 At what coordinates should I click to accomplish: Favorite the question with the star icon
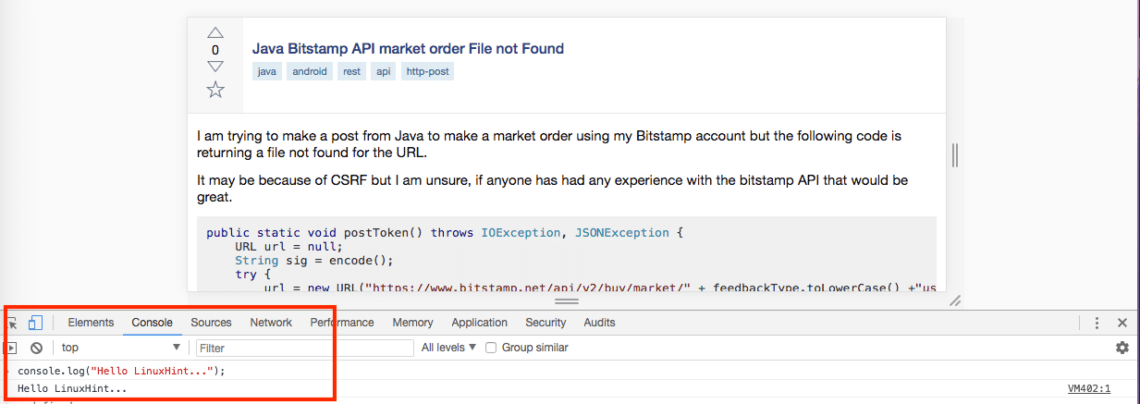pyautogui.click(x=215, y=90)
